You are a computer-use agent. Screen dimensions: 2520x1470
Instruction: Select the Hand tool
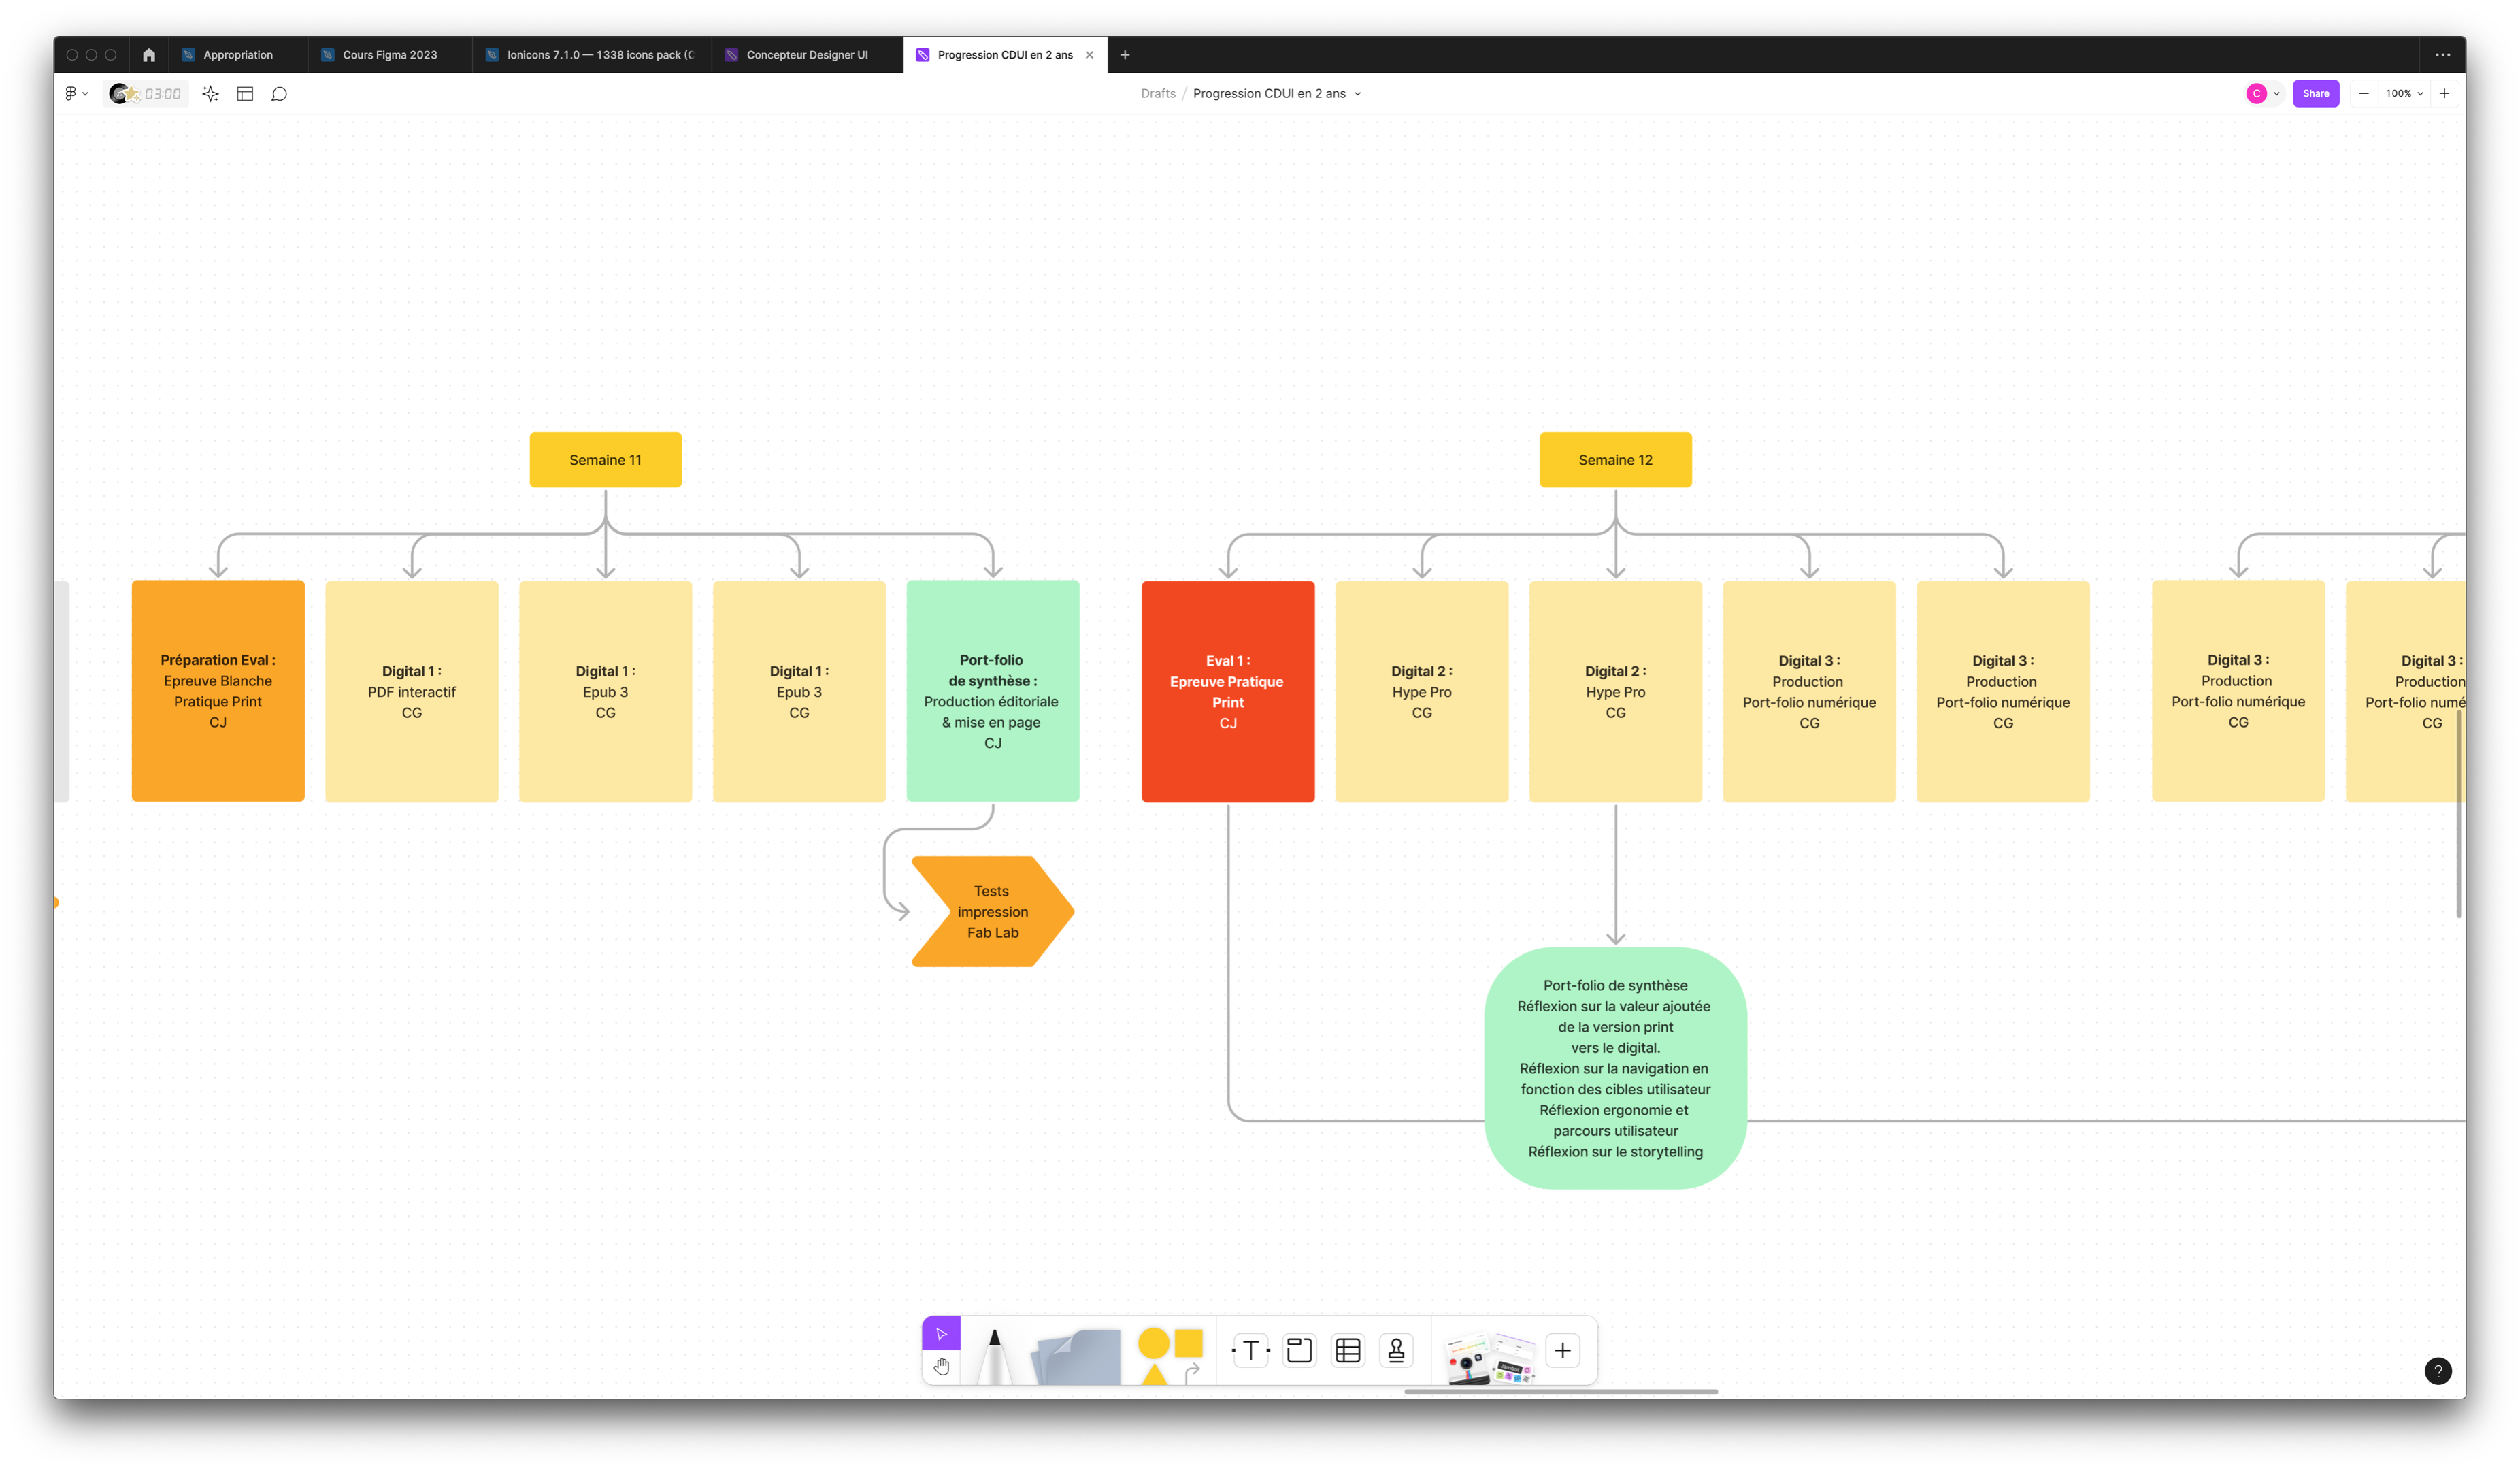pos(941,1366)
